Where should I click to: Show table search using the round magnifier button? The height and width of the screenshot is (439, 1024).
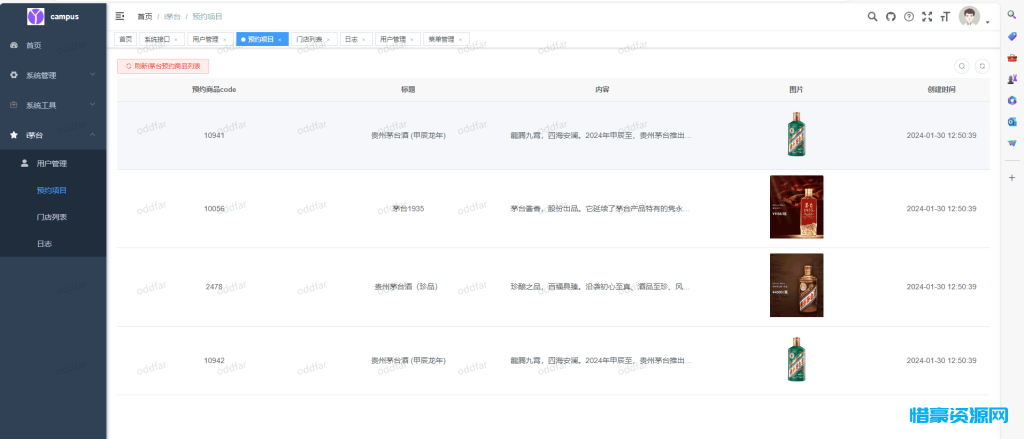pyautogui.click(x=961, y=66)
